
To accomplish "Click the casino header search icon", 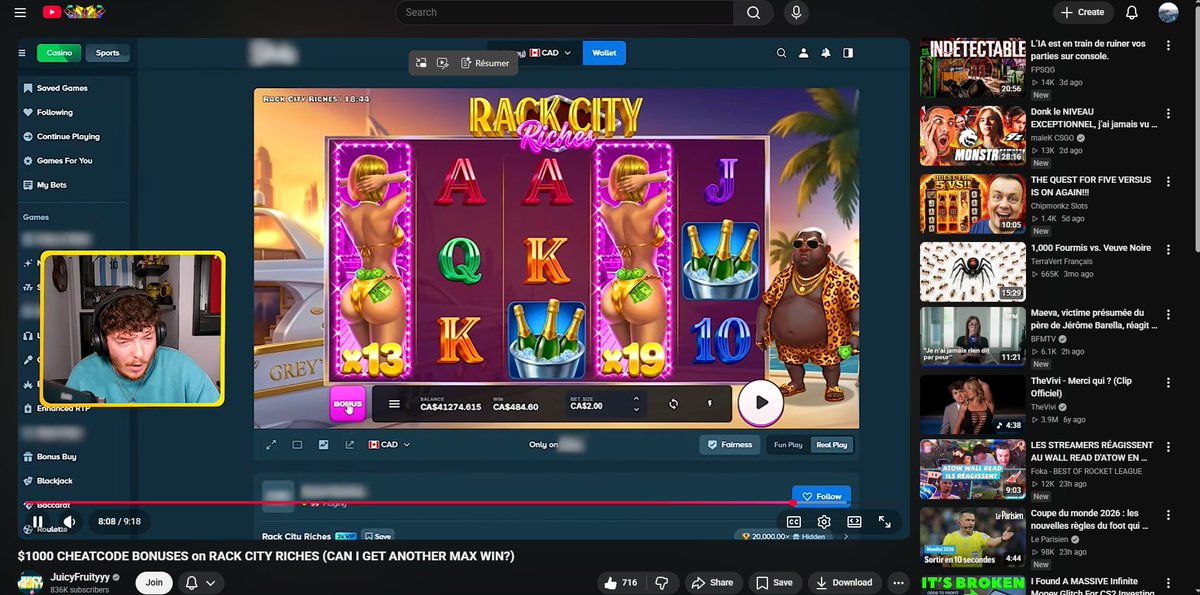I will (781, 53).
